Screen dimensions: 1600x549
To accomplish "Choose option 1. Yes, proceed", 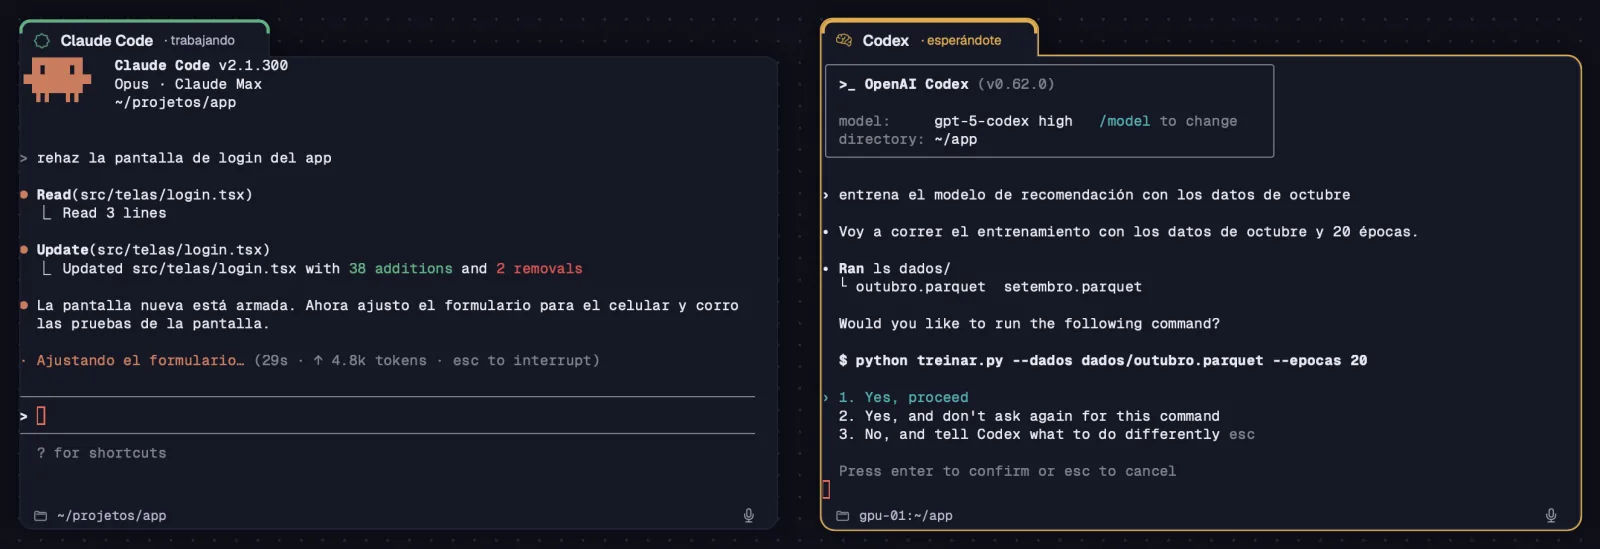I will pyautogui.click(x=903, y=398).
